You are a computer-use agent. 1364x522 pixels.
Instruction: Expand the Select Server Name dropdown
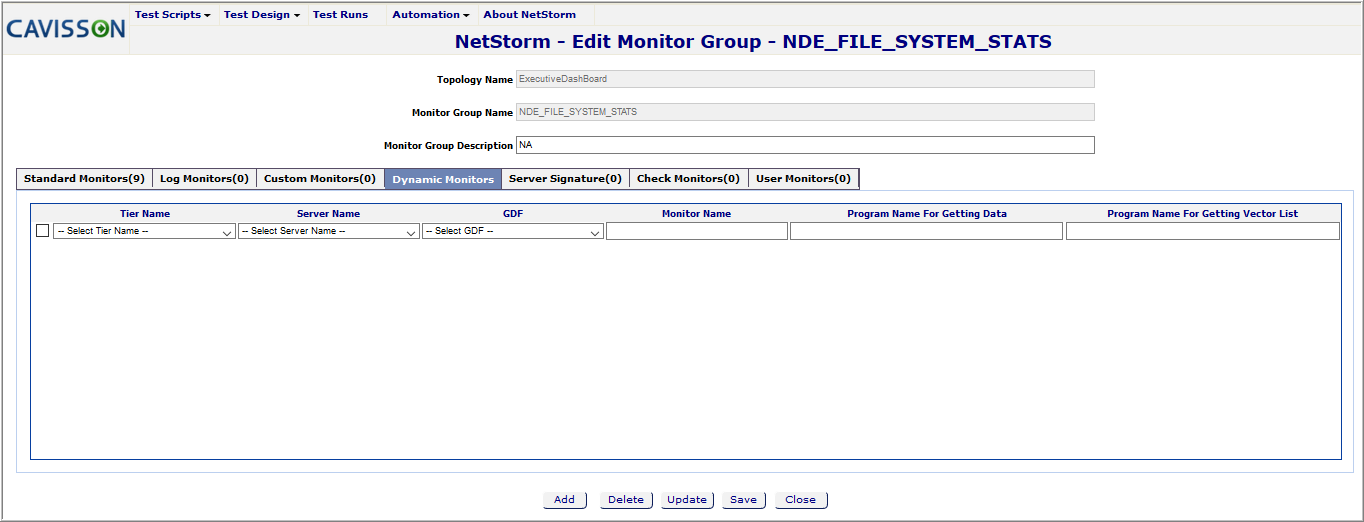[x=328, y=231]
